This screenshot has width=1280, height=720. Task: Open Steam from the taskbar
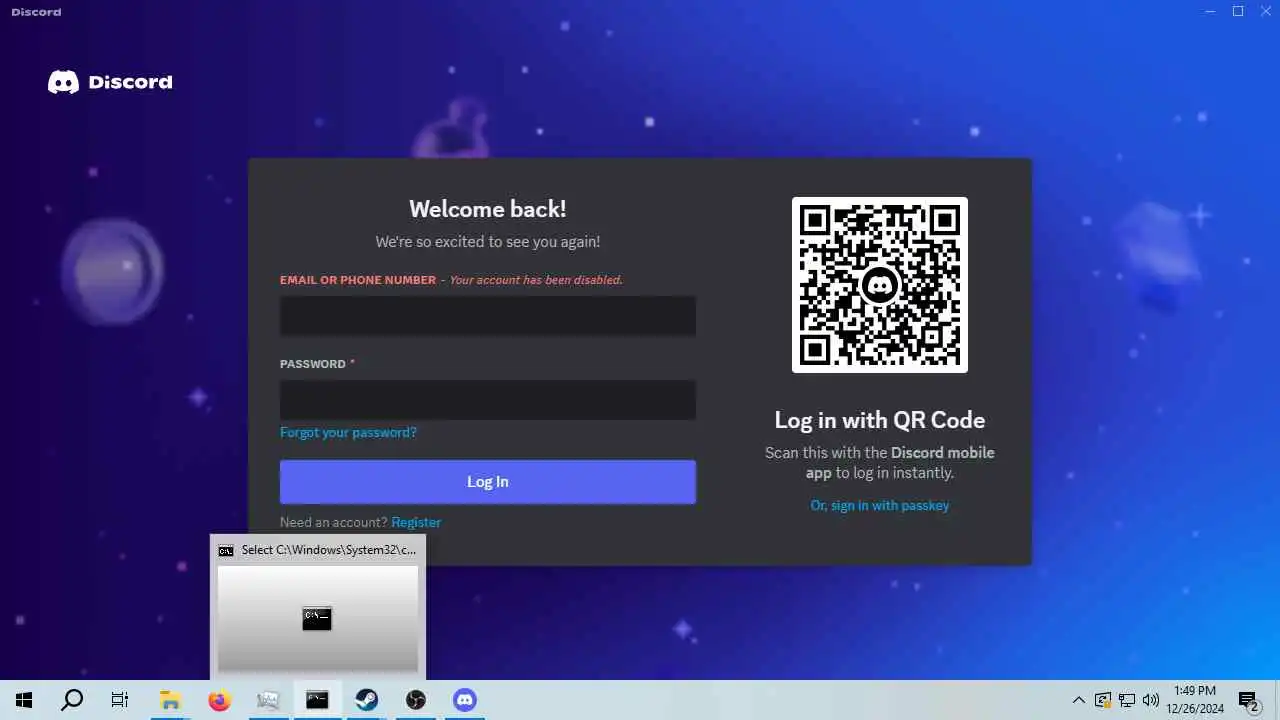click(367, 700)
